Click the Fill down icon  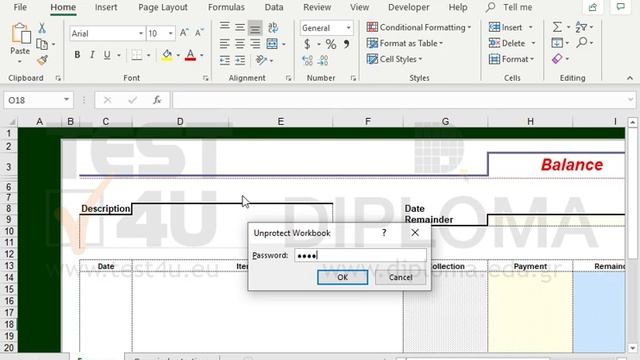click(x=557, y=43)
